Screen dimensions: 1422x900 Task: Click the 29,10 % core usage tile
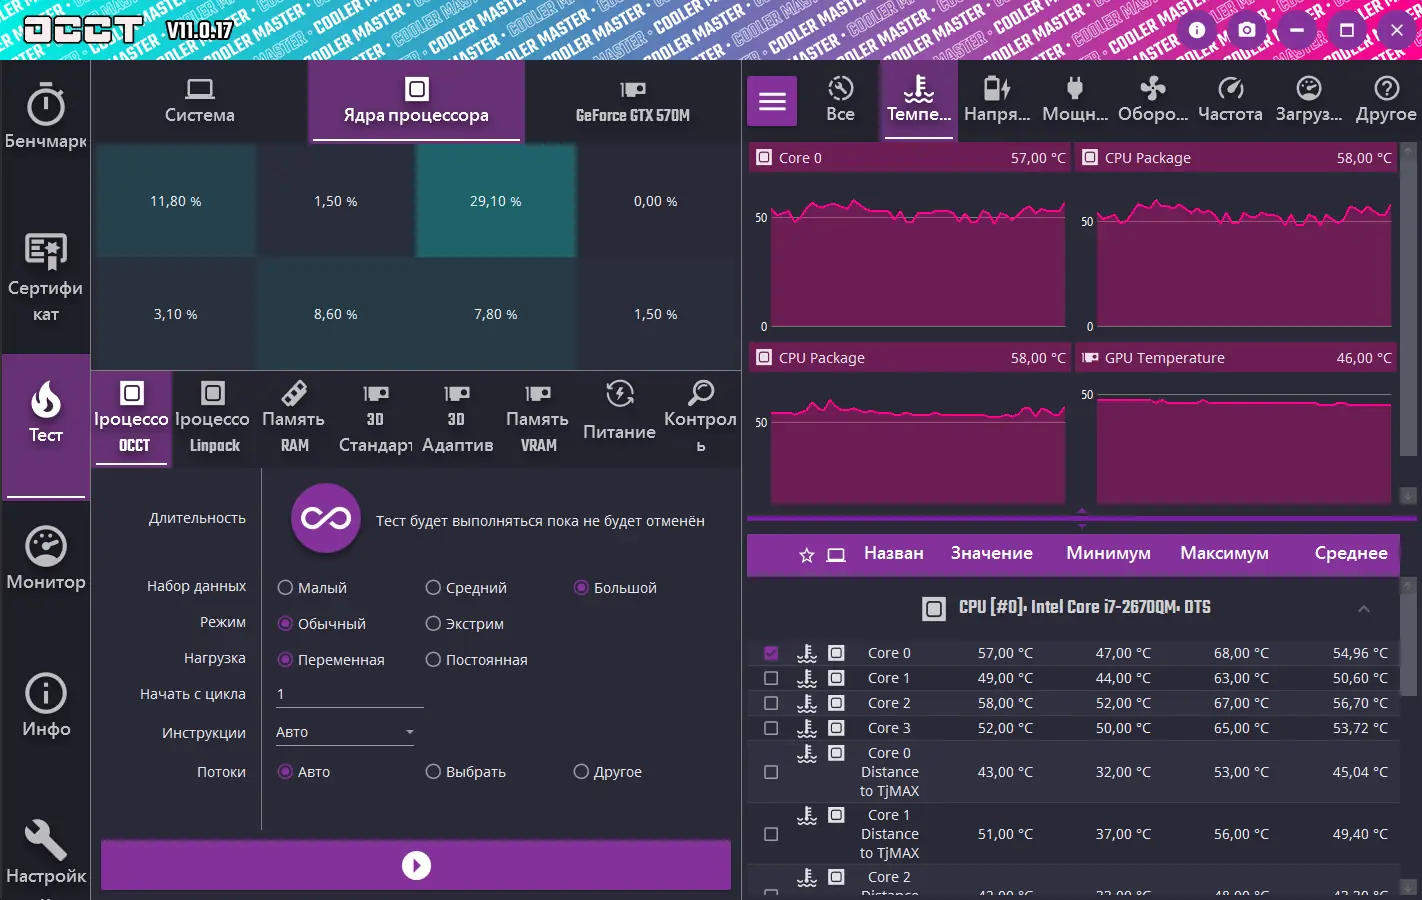[496, 201]
